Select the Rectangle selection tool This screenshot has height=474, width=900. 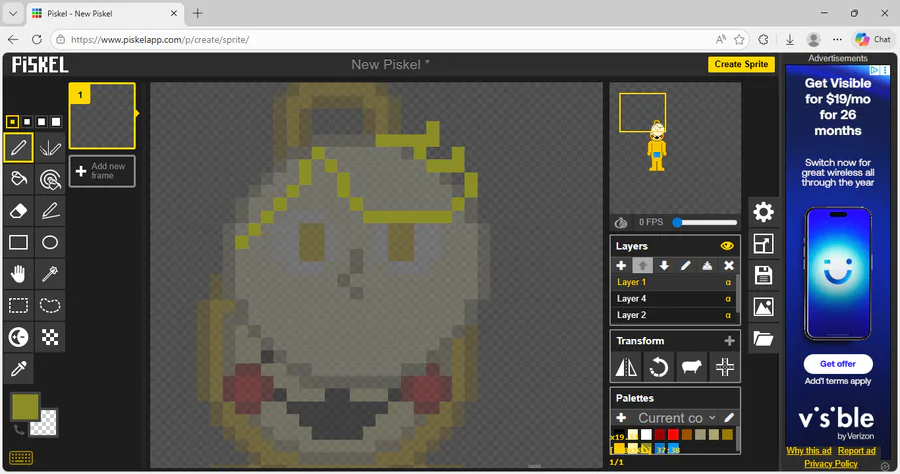(18, 305)
